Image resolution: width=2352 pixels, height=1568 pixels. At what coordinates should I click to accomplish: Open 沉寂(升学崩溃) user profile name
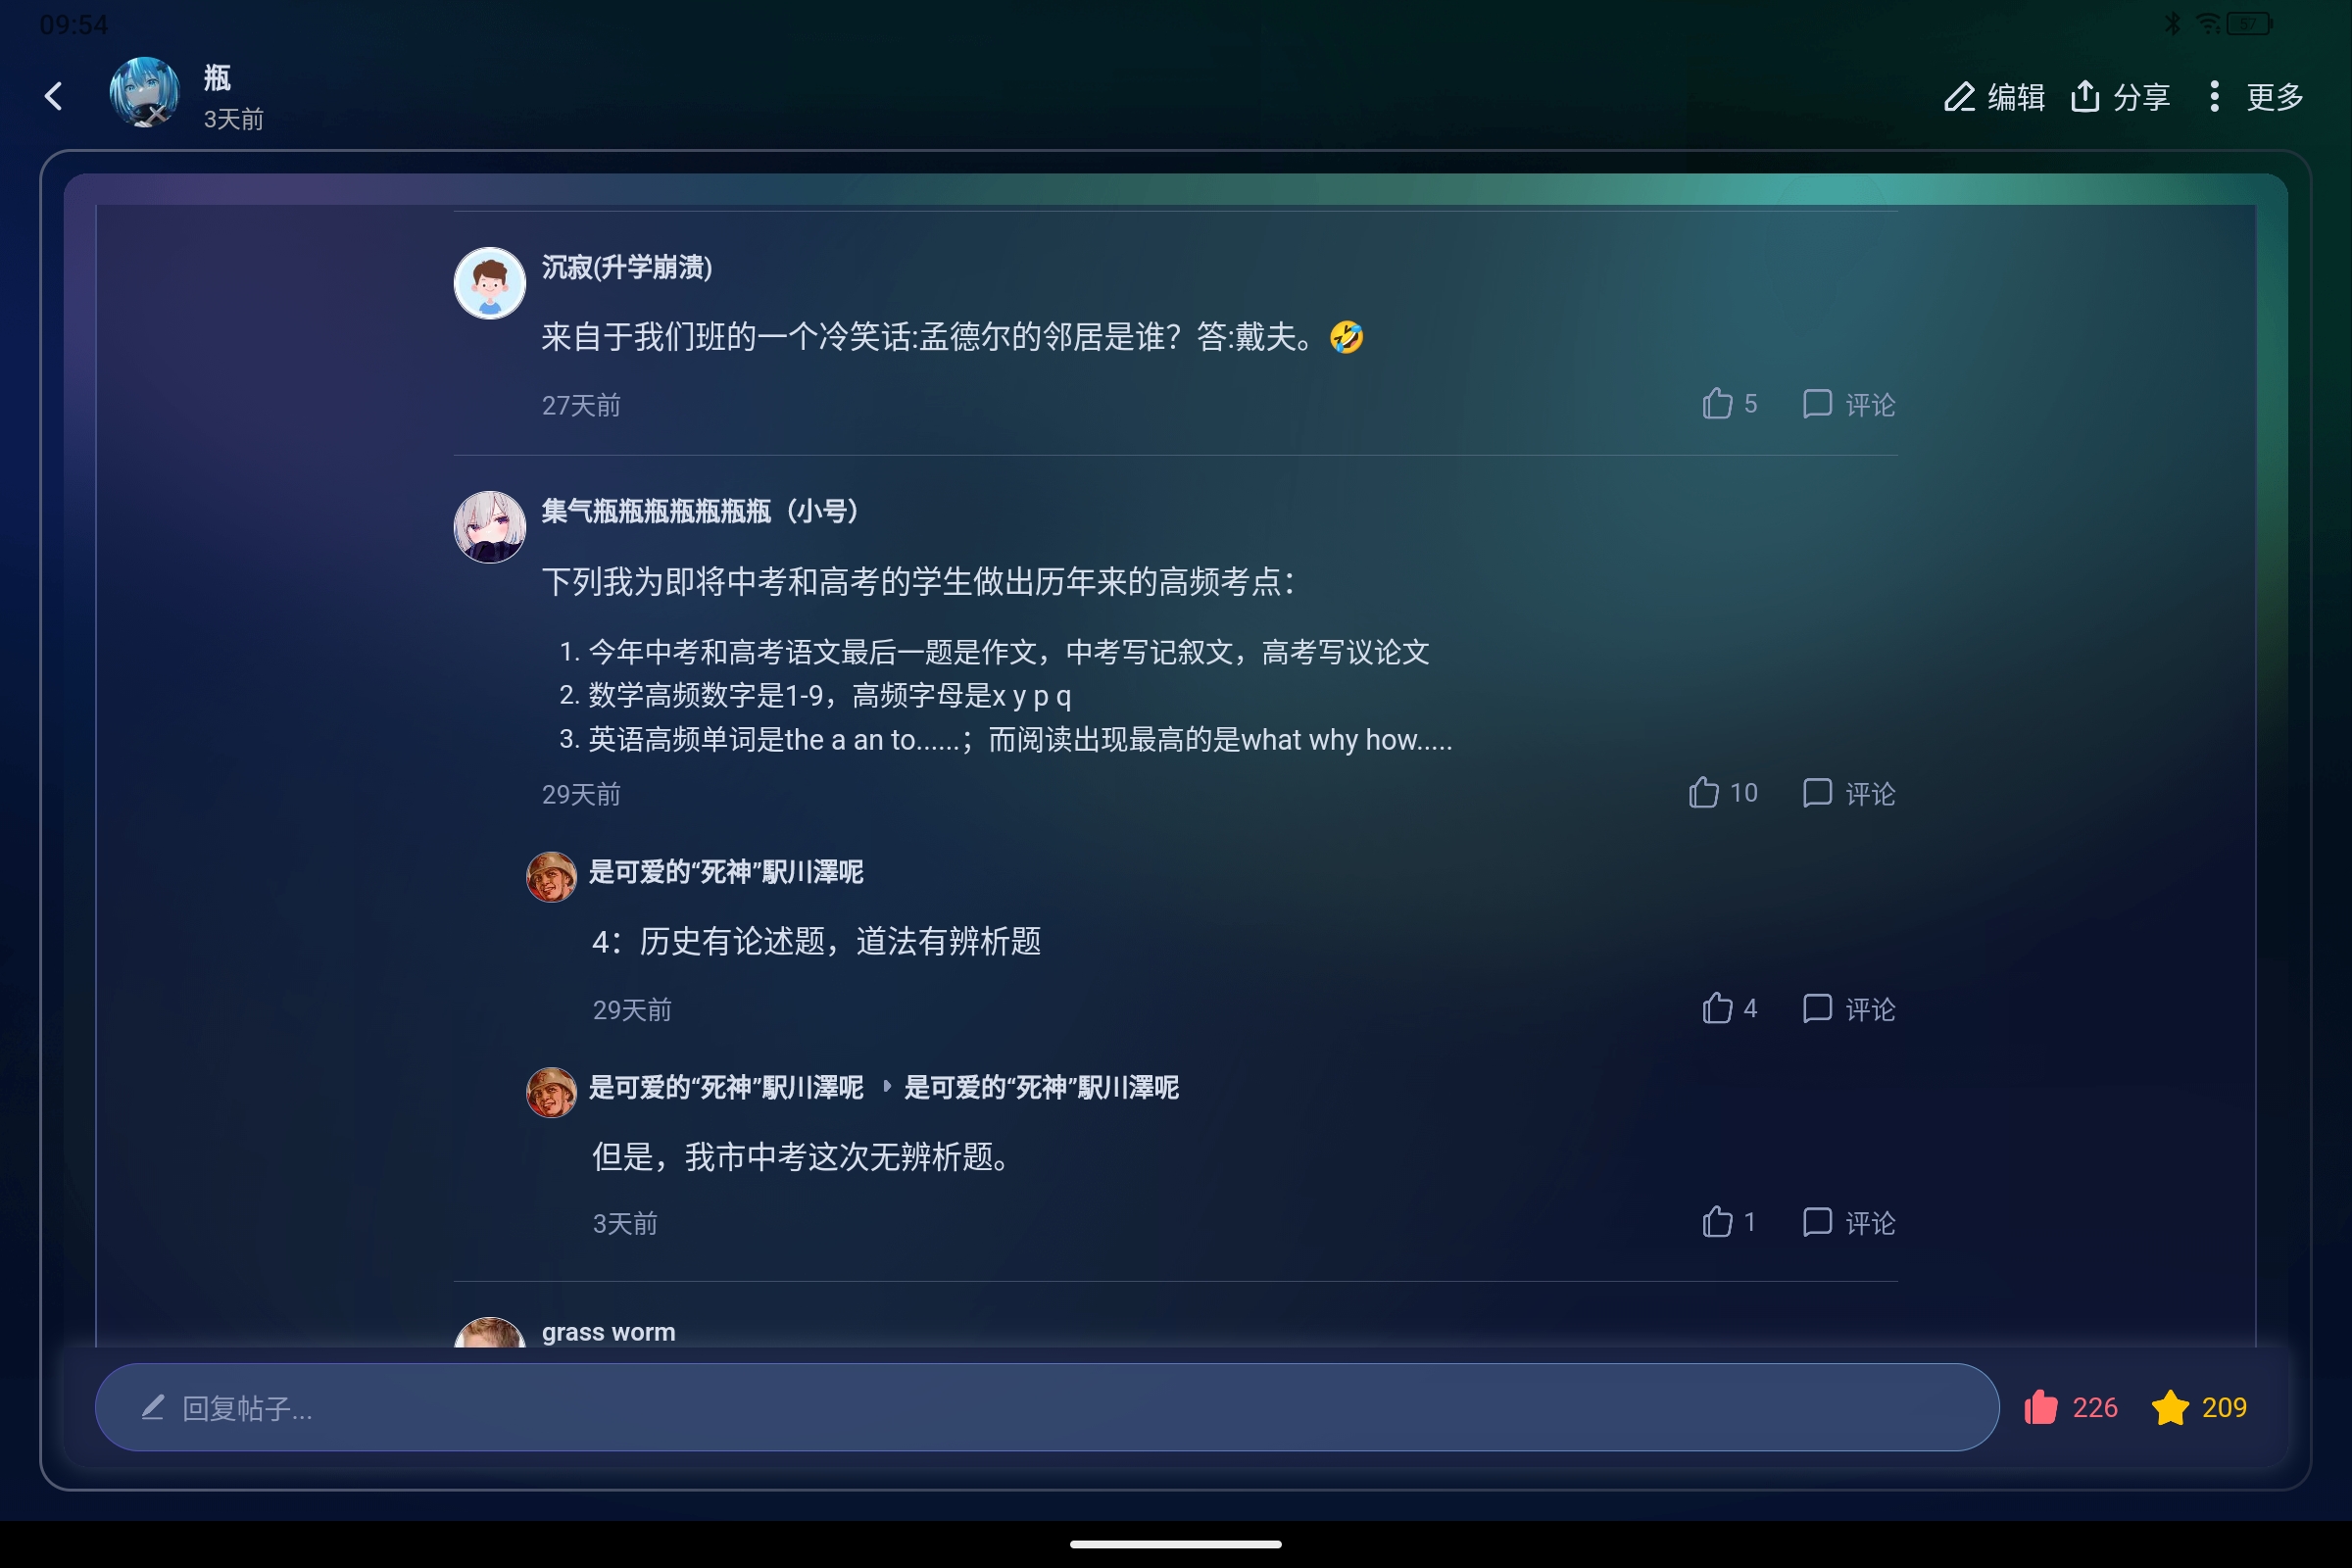tap(627, 268)
